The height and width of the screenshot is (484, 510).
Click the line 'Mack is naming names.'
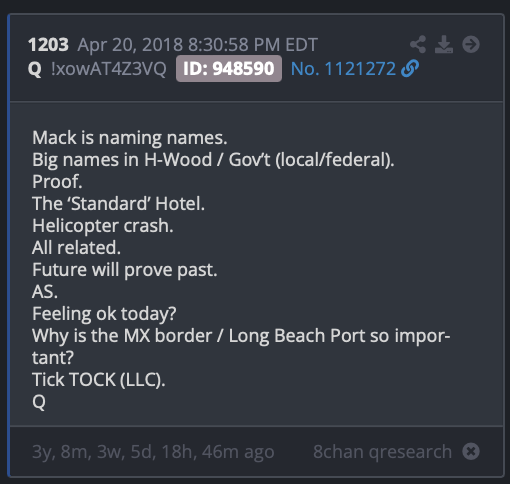click(130, 138)
